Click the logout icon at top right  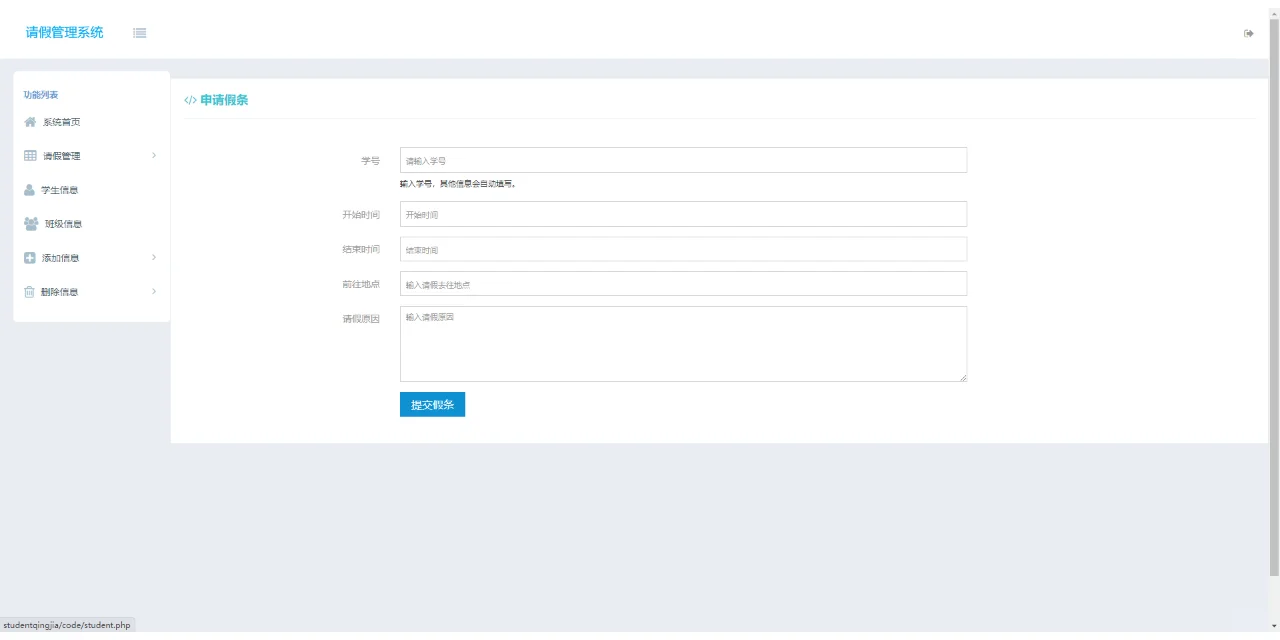pos(1248,33)
